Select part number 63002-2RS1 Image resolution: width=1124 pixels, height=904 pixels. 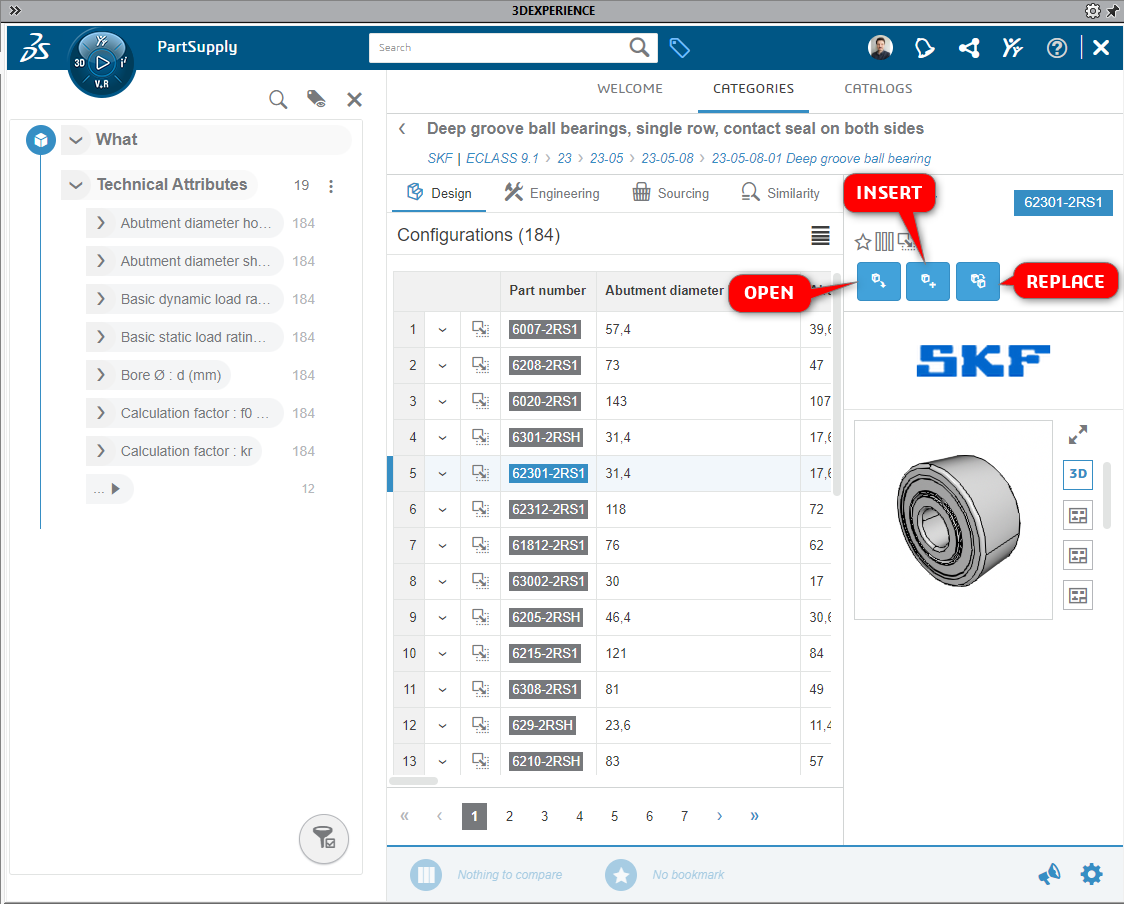coord(548,581)
